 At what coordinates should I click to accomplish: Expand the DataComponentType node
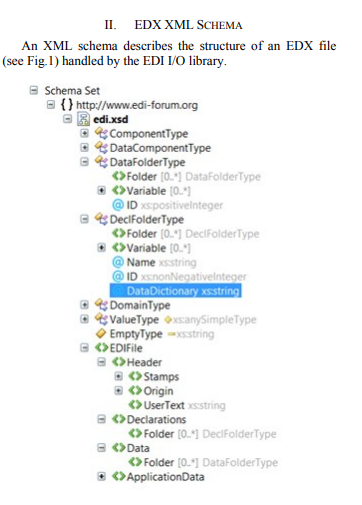coord(85,147)
